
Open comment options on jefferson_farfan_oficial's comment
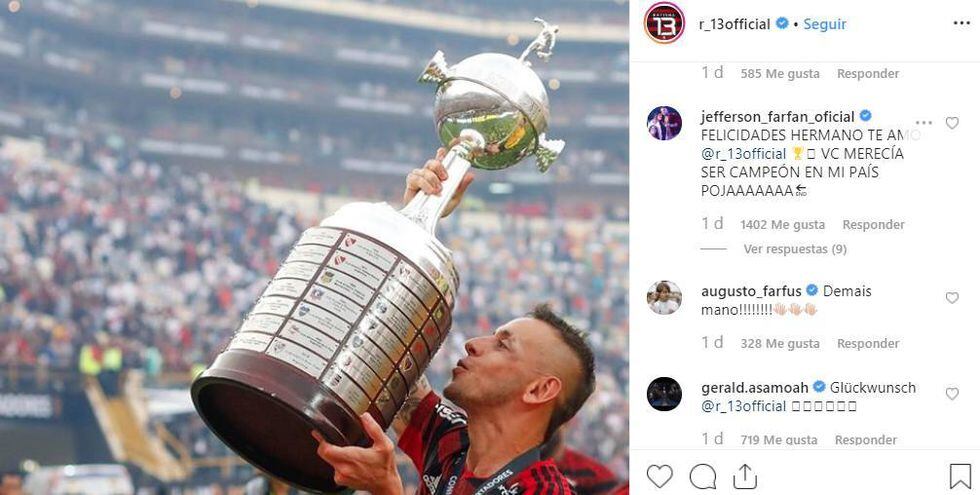[x=923, y=123]
